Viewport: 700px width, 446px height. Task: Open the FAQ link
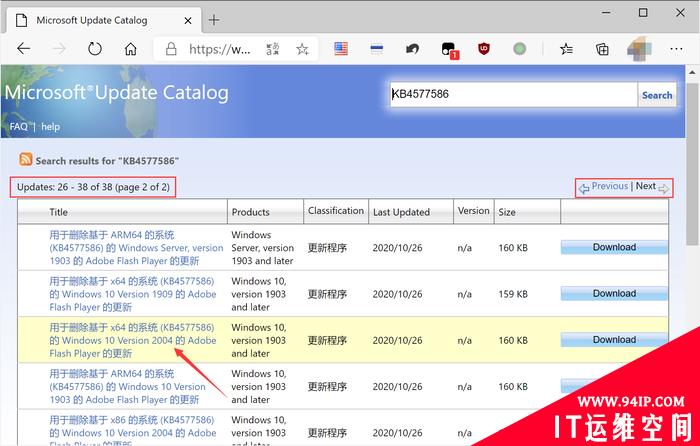pyautogui.click(x=18, y=127)
